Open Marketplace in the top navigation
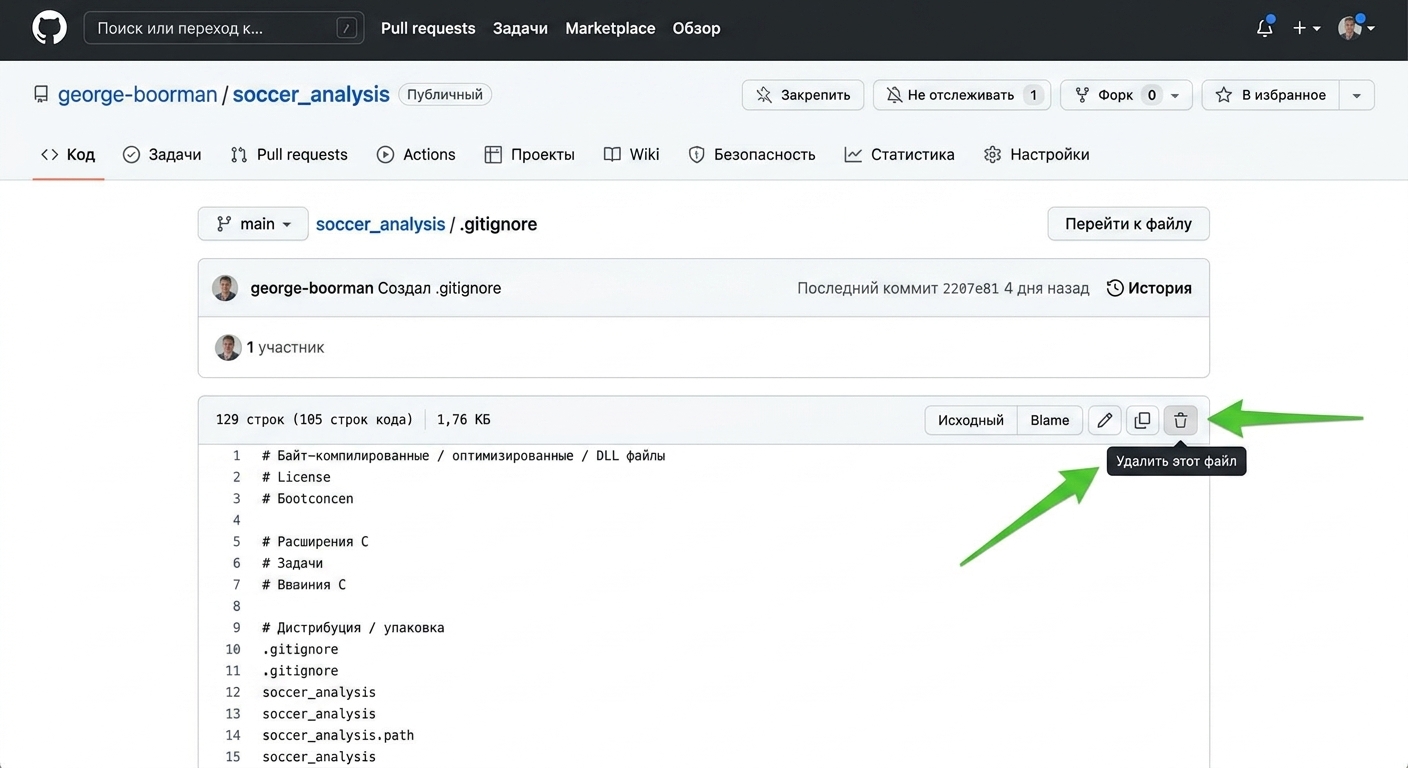Screen dimensions: 1408x768 (610, 28)
